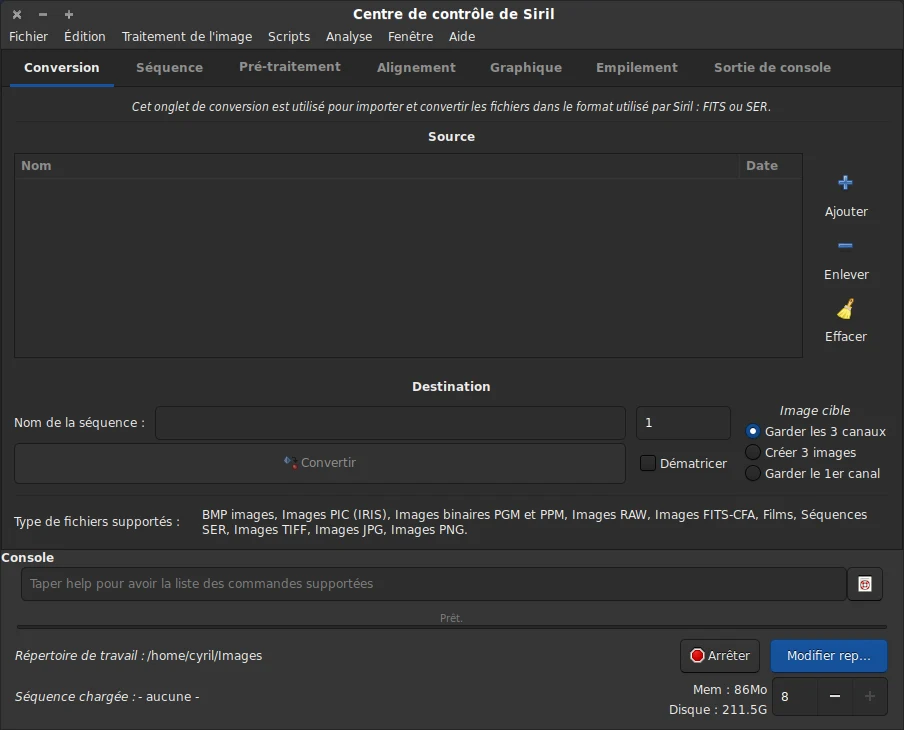
Task: Open the Fichier menu
Action: pyautogui.click(x=28, y=36)
